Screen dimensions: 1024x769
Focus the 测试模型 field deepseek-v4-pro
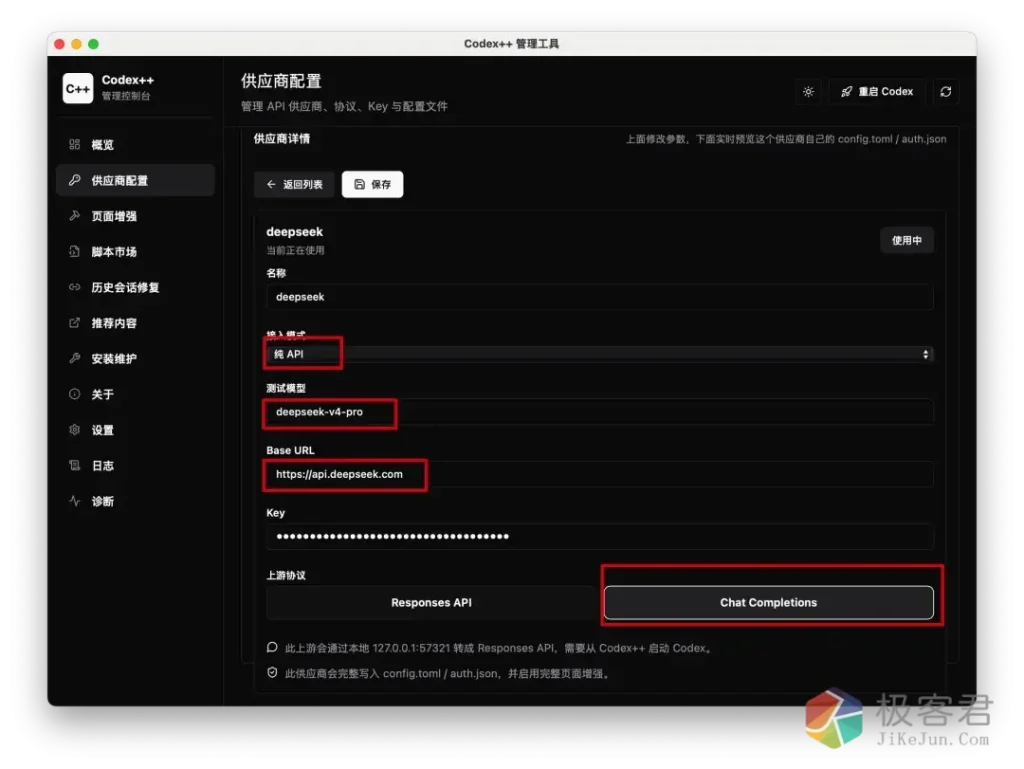600,412
